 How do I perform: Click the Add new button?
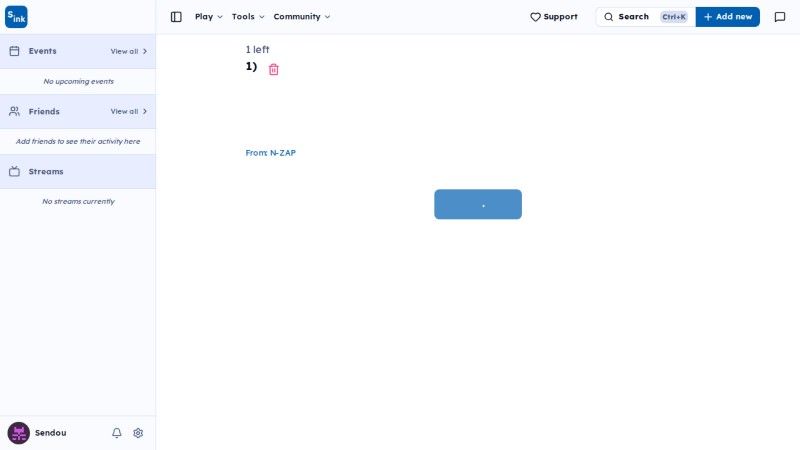(x=728, y=17)
